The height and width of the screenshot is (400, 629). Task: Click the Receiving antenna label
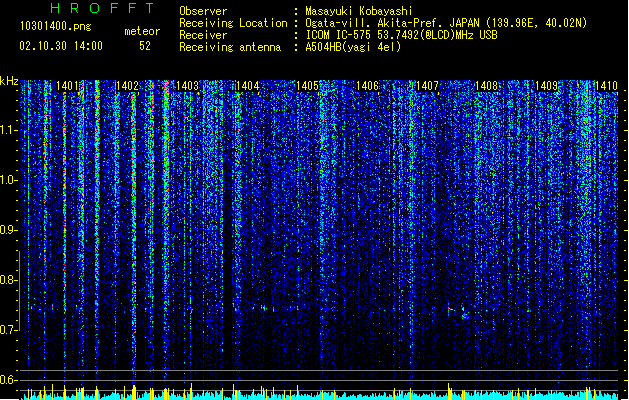click(230, 47)
